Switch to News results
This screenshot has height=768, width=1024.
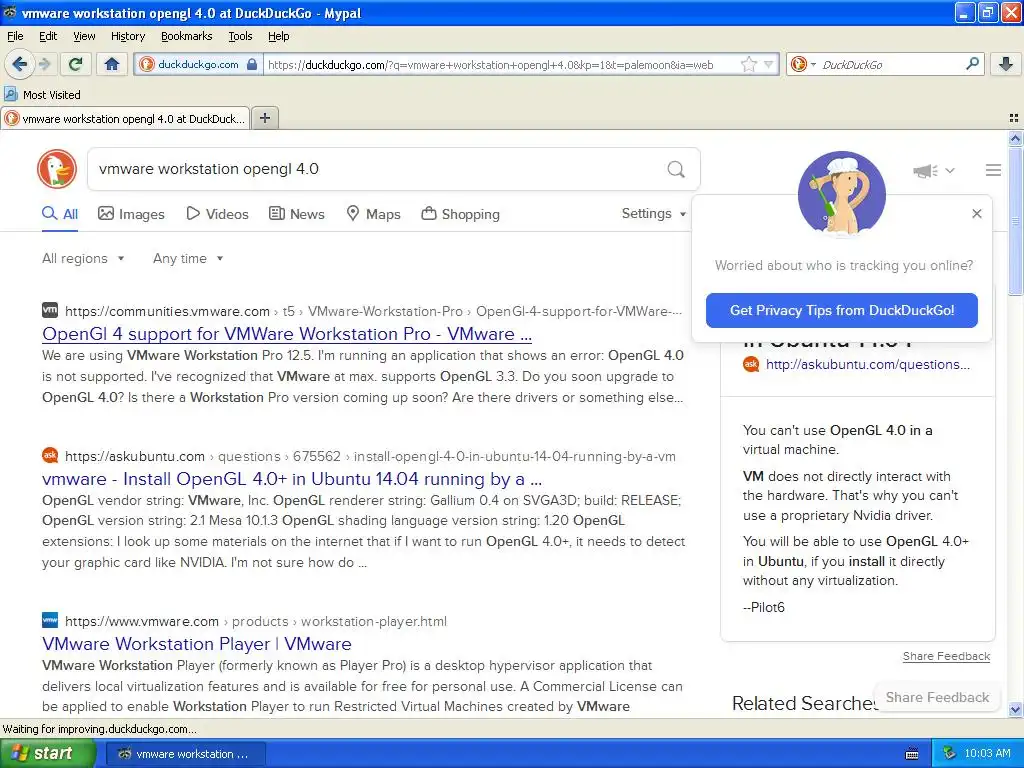pyautogui.click(x=297, y=214)
